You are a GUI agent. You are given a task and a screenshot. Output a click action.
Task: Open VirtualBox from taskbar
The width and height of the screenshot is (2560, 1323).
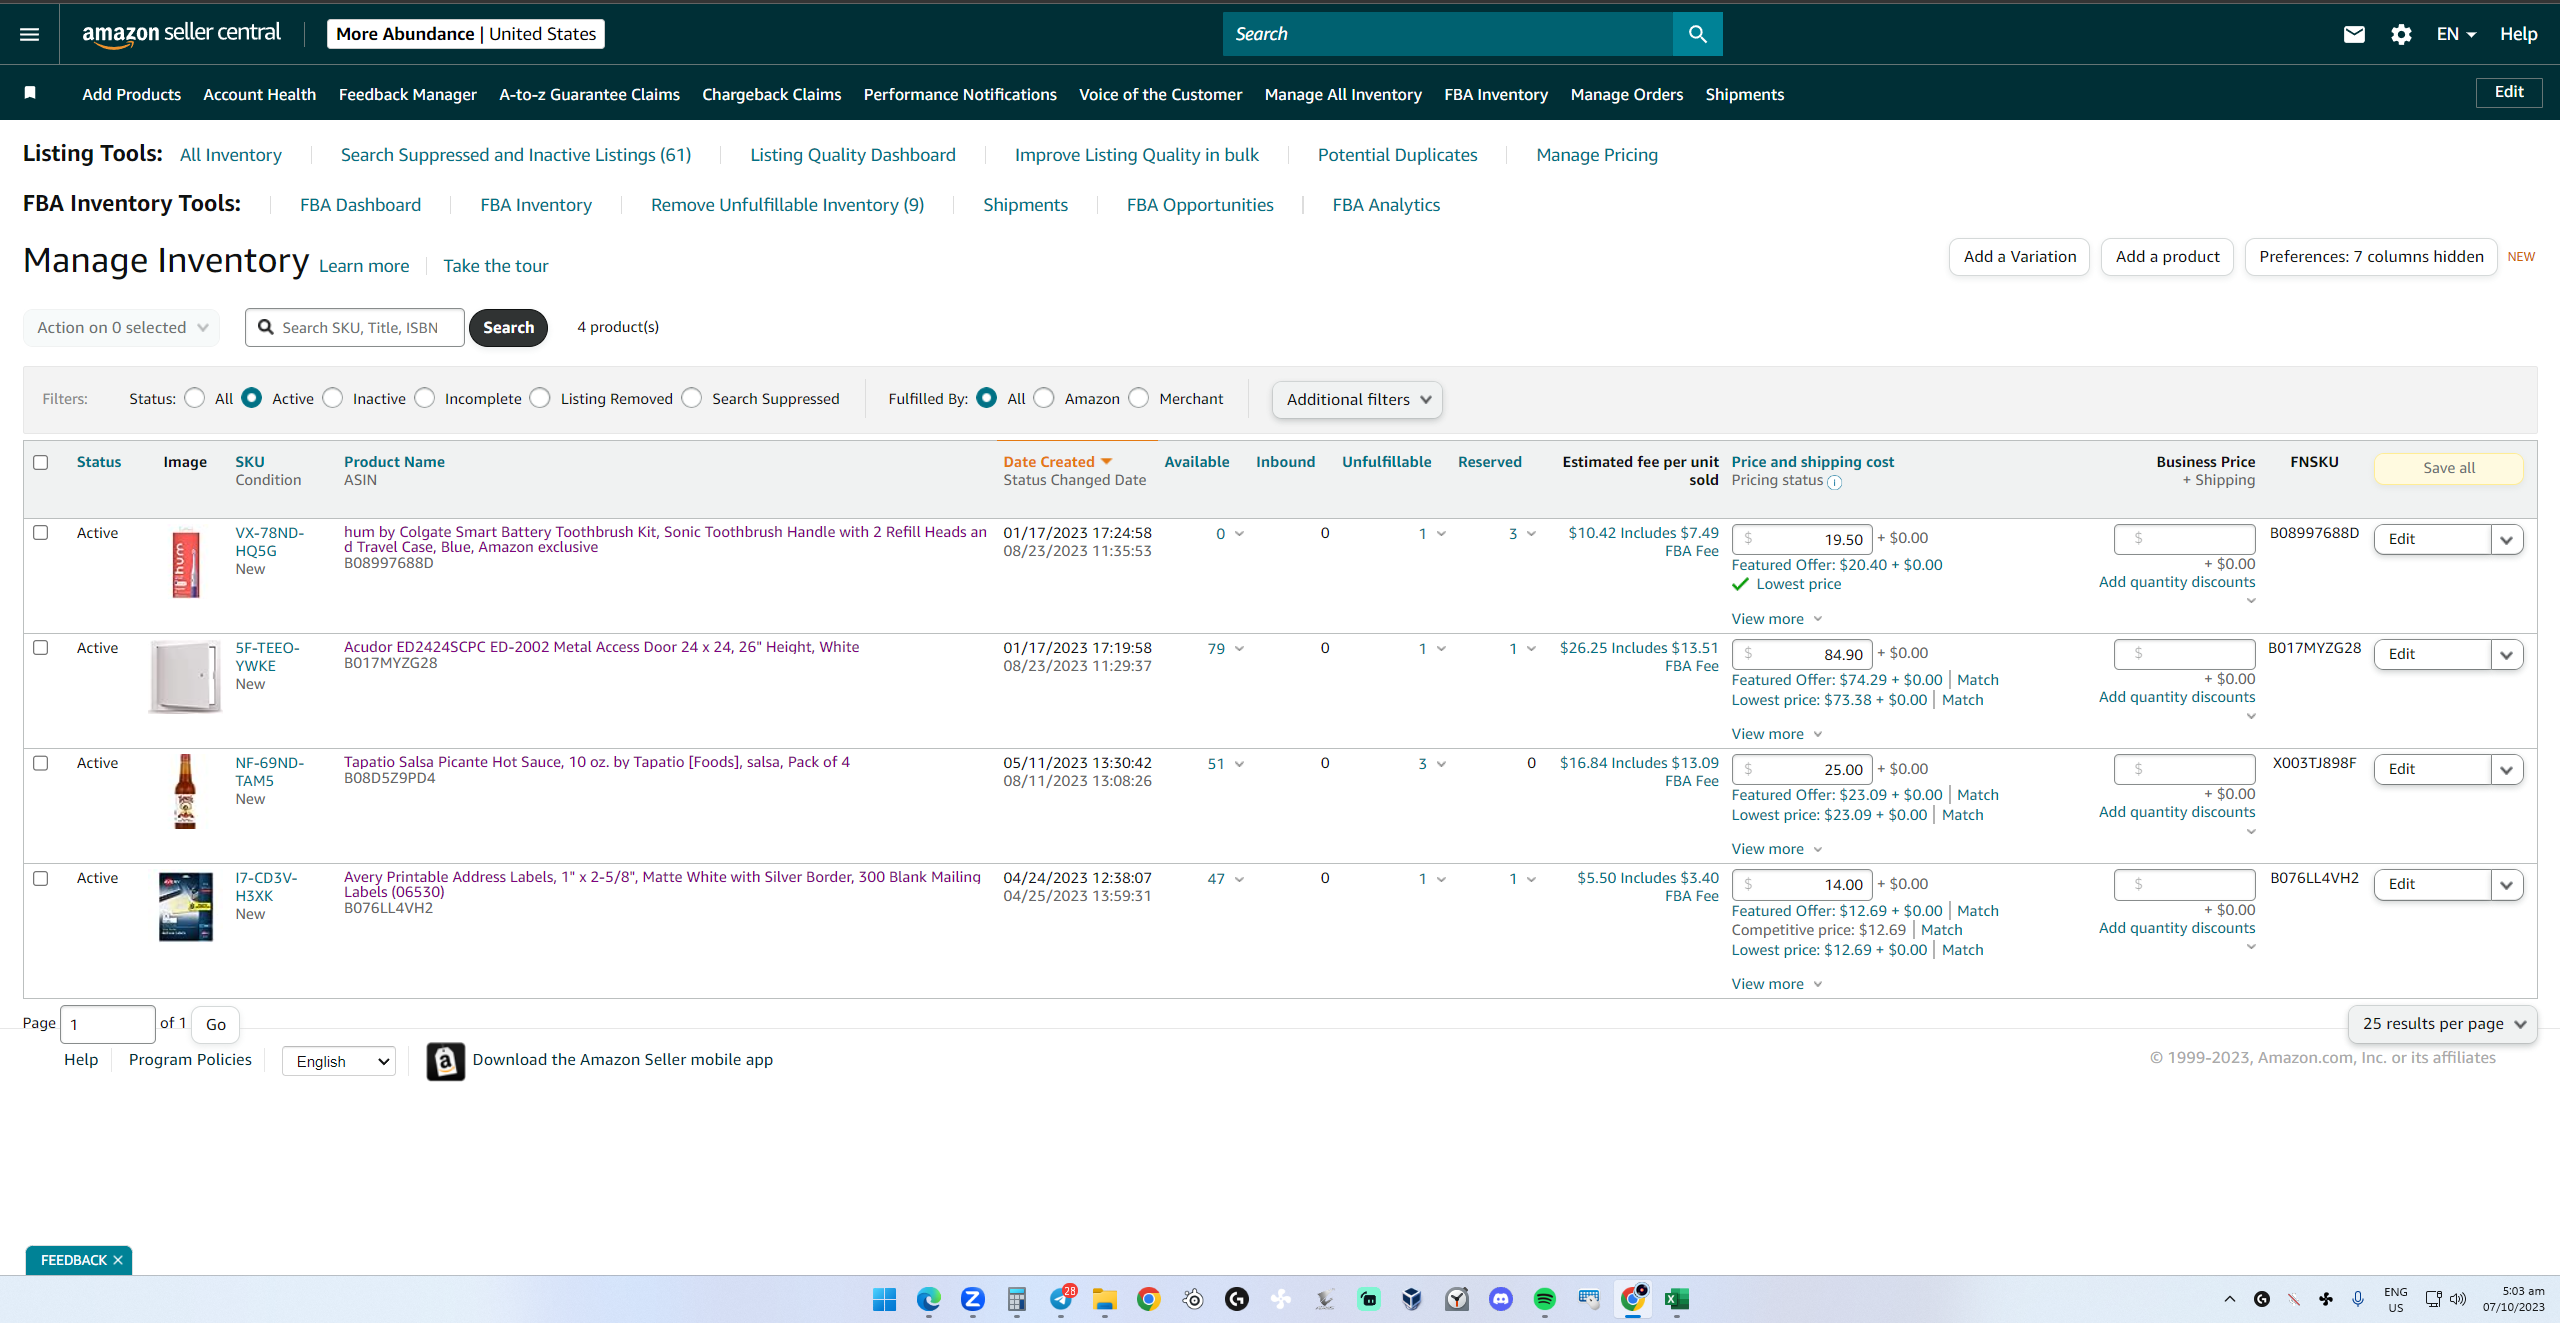(1412, 1299)
